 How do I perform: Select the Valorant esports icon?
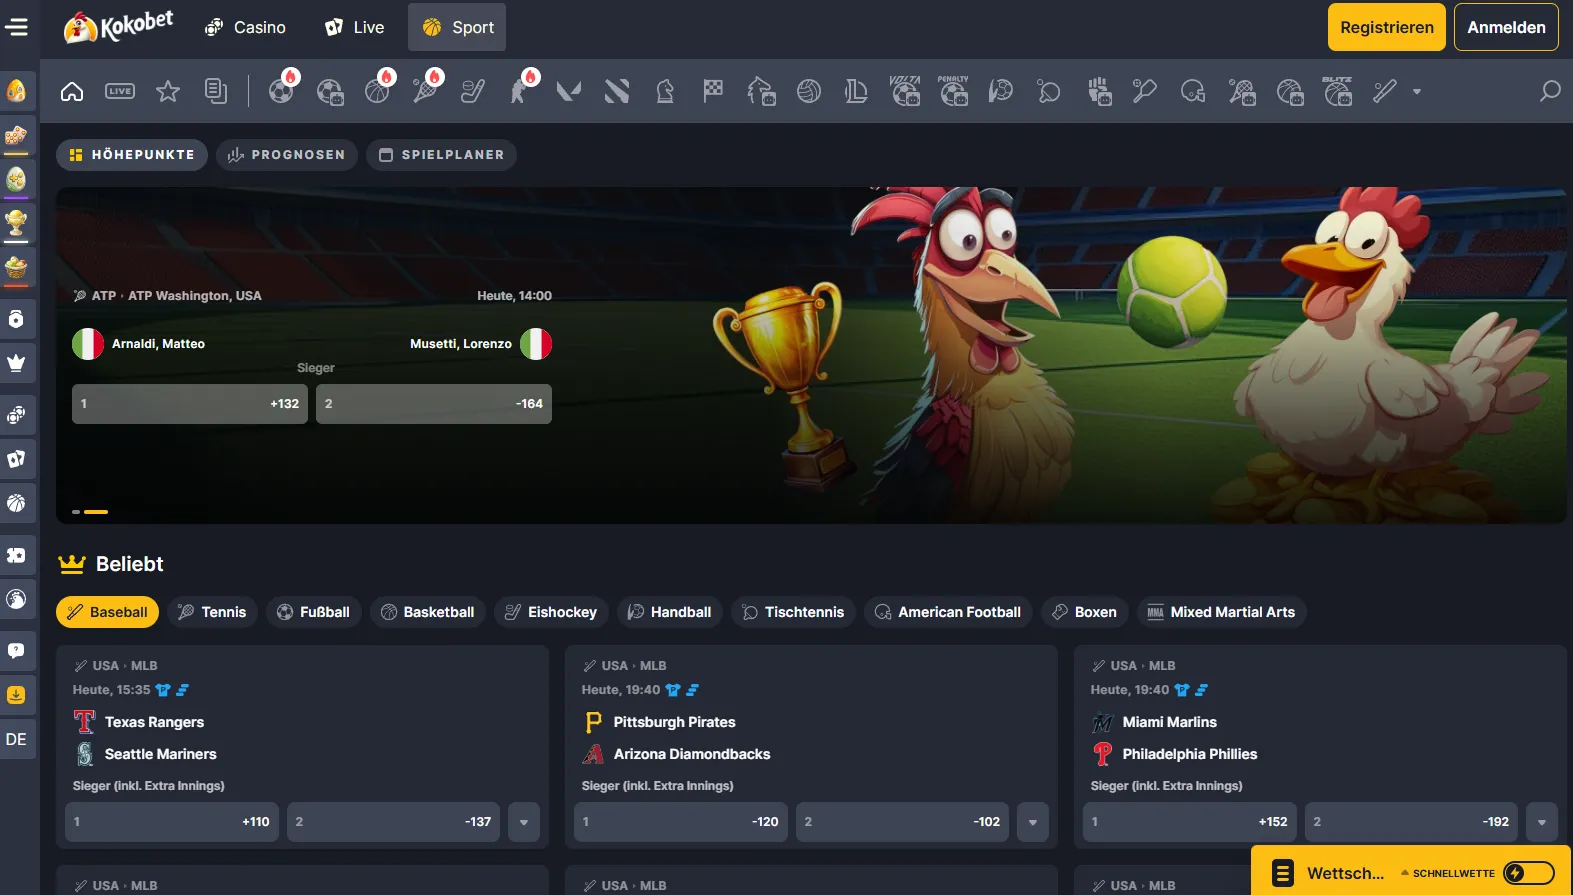[x=569, y=91]
